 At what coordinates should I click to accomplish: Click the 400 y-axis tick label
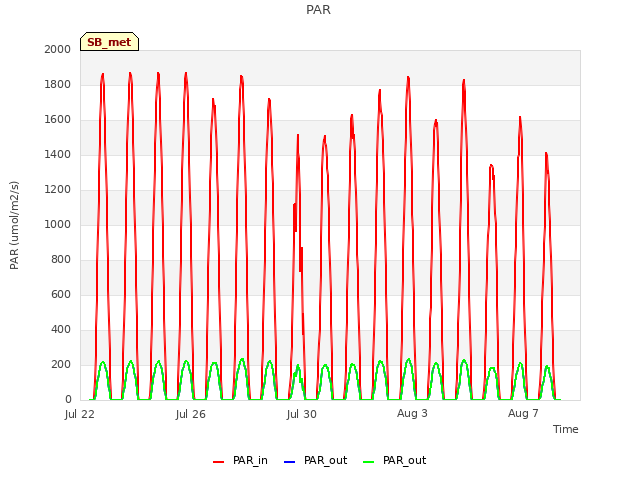tap(61, 329)
